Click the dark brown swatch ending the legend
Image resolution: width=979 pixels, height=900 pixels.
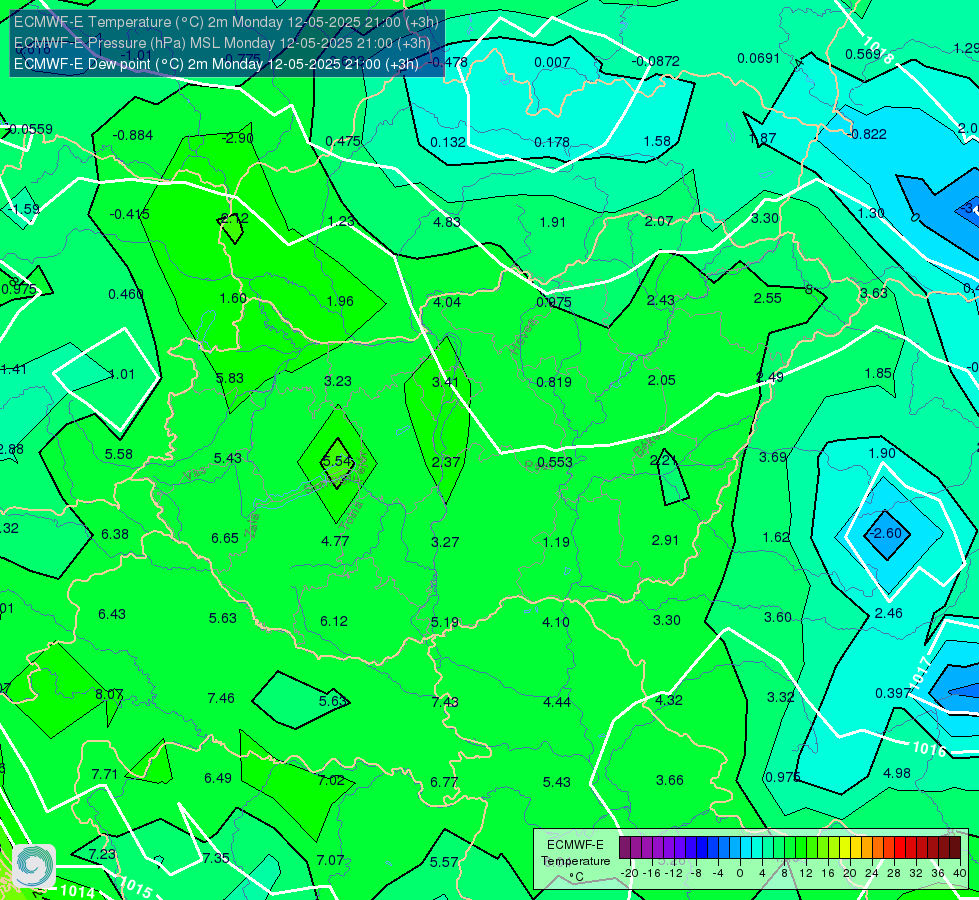(955, 848)
